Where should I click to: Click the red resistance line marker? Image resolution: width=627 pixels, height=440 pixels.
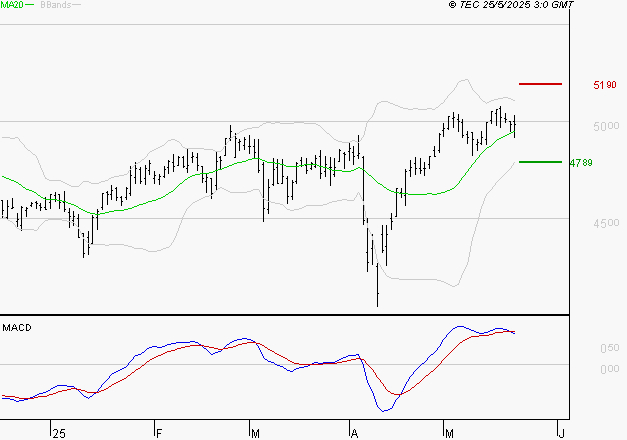click(x=540, y=84)
